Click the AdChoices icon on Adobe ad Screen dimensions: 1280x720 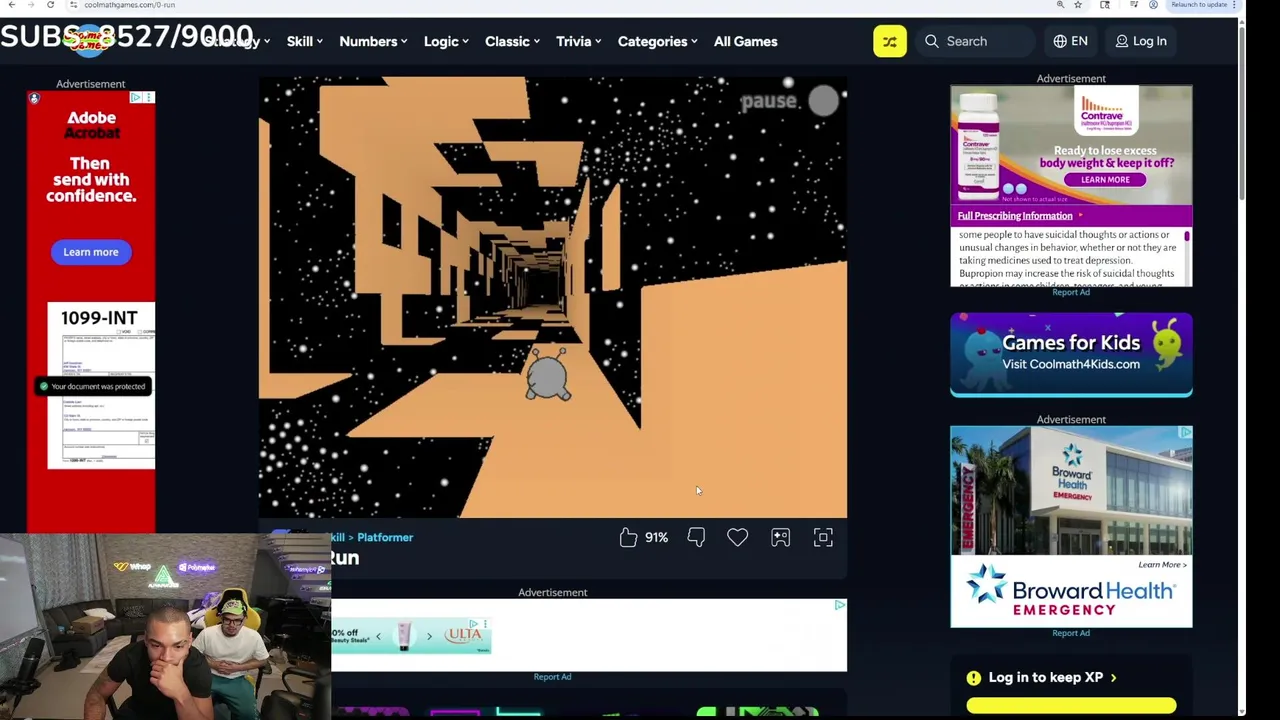[x=138, y=97]
